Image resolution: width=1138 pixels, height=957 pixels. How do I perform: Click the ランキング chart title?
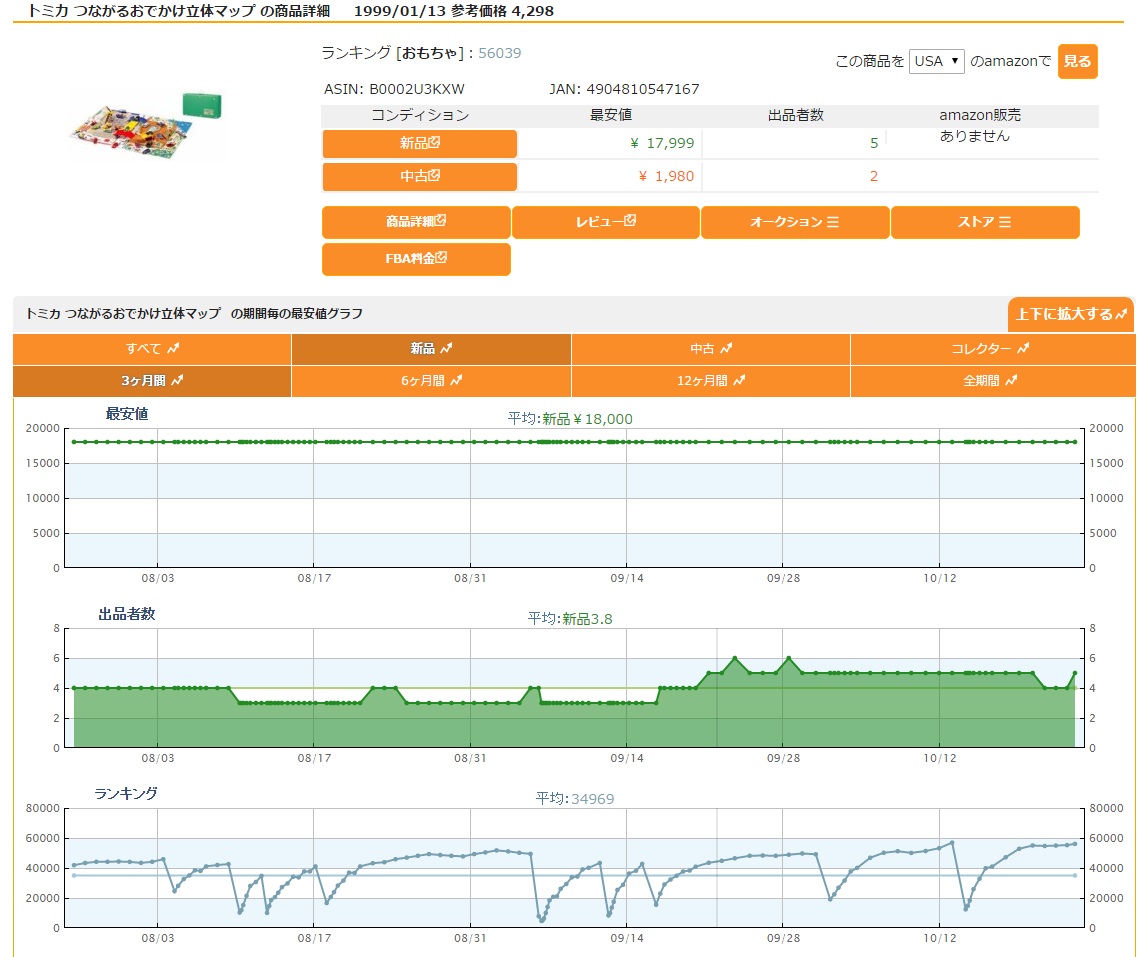point(126,794)
